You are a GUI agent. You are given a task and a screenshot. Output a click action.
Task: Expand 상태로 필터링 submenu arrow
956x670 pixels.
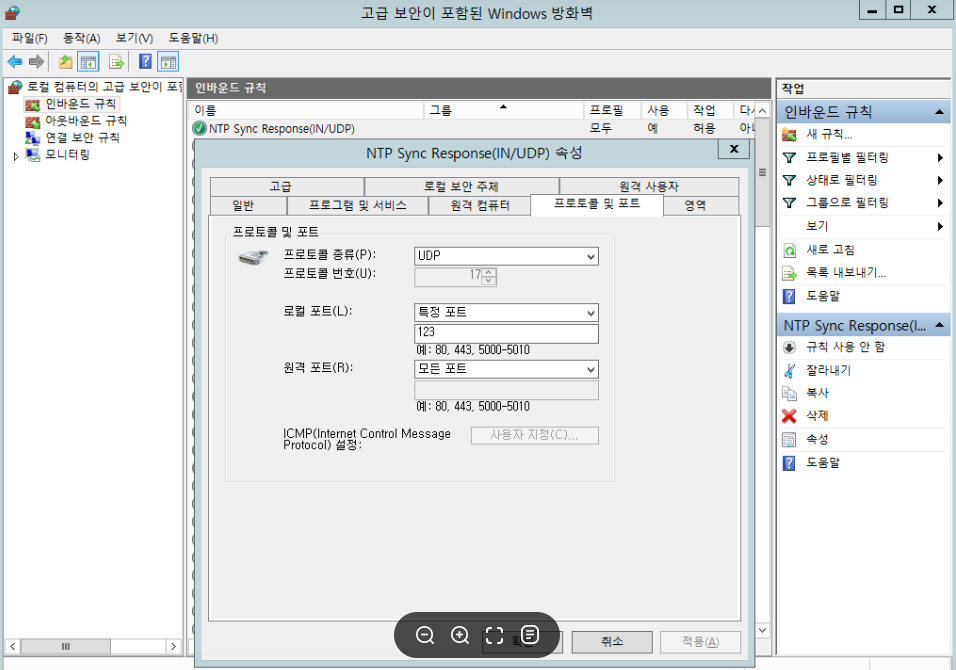[941, 180]
